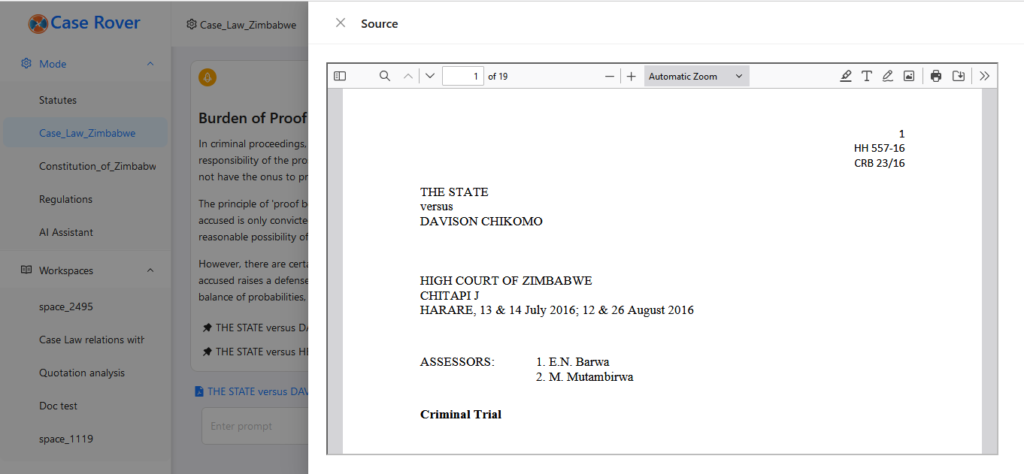The height and width of the screenshot is (474, 1024).
Task: Select the add text annotation tool
Action: click(x=867, y=76)
